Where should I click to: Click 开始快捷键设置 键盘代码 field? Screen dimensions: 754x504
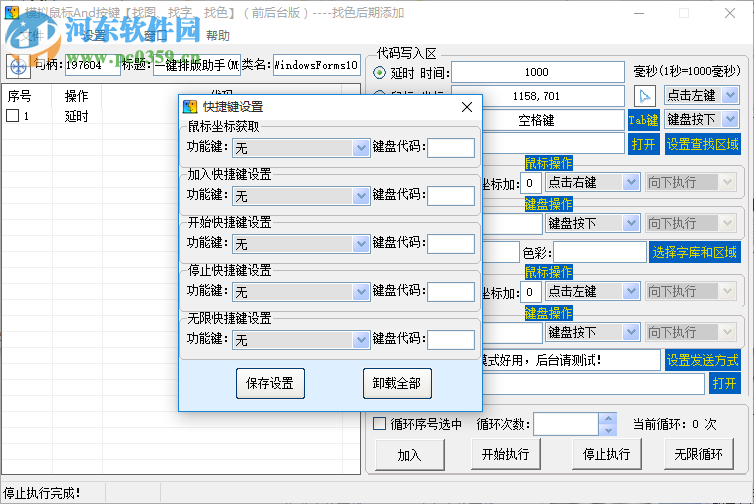[451, 244]
